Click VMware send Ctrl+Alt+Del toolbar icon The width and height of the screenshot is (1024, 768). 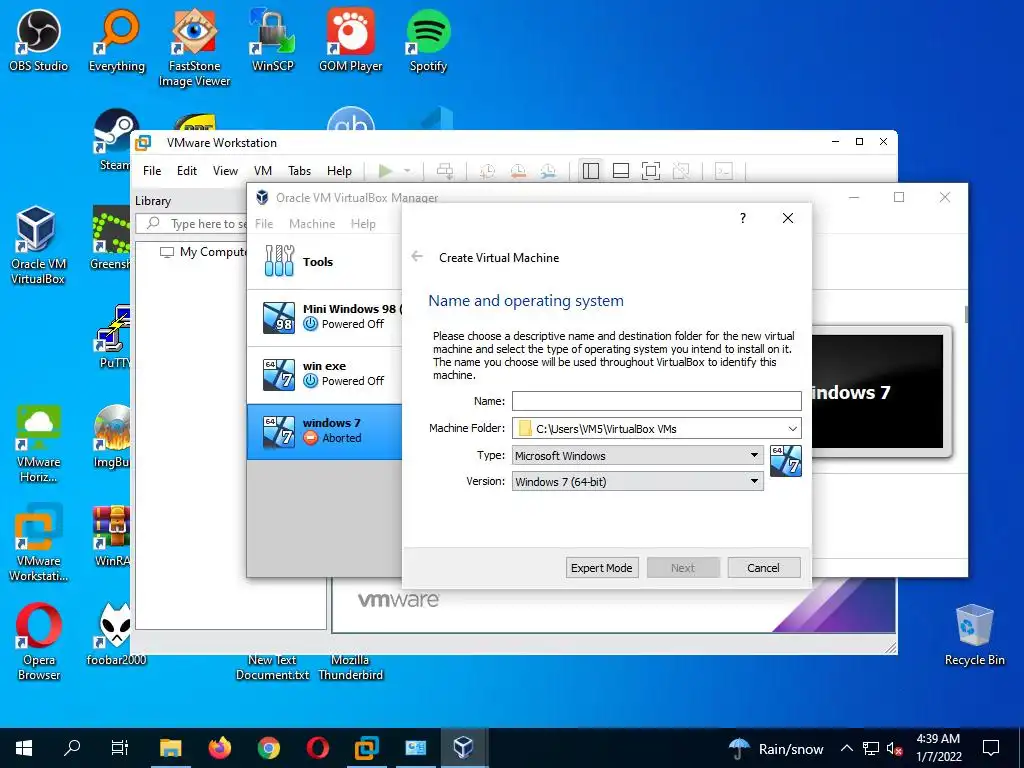[x=445, y=171]
